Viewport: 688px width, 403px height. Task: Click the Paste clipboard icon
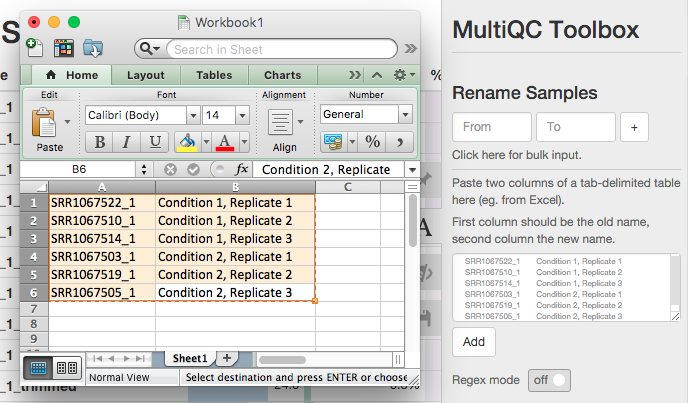click(x=43, y=123)
